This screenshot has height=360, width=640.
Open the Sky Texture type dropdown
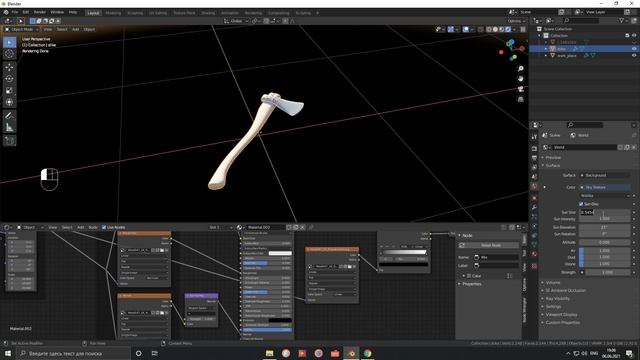pyautogui.click(x=605, y=196)
